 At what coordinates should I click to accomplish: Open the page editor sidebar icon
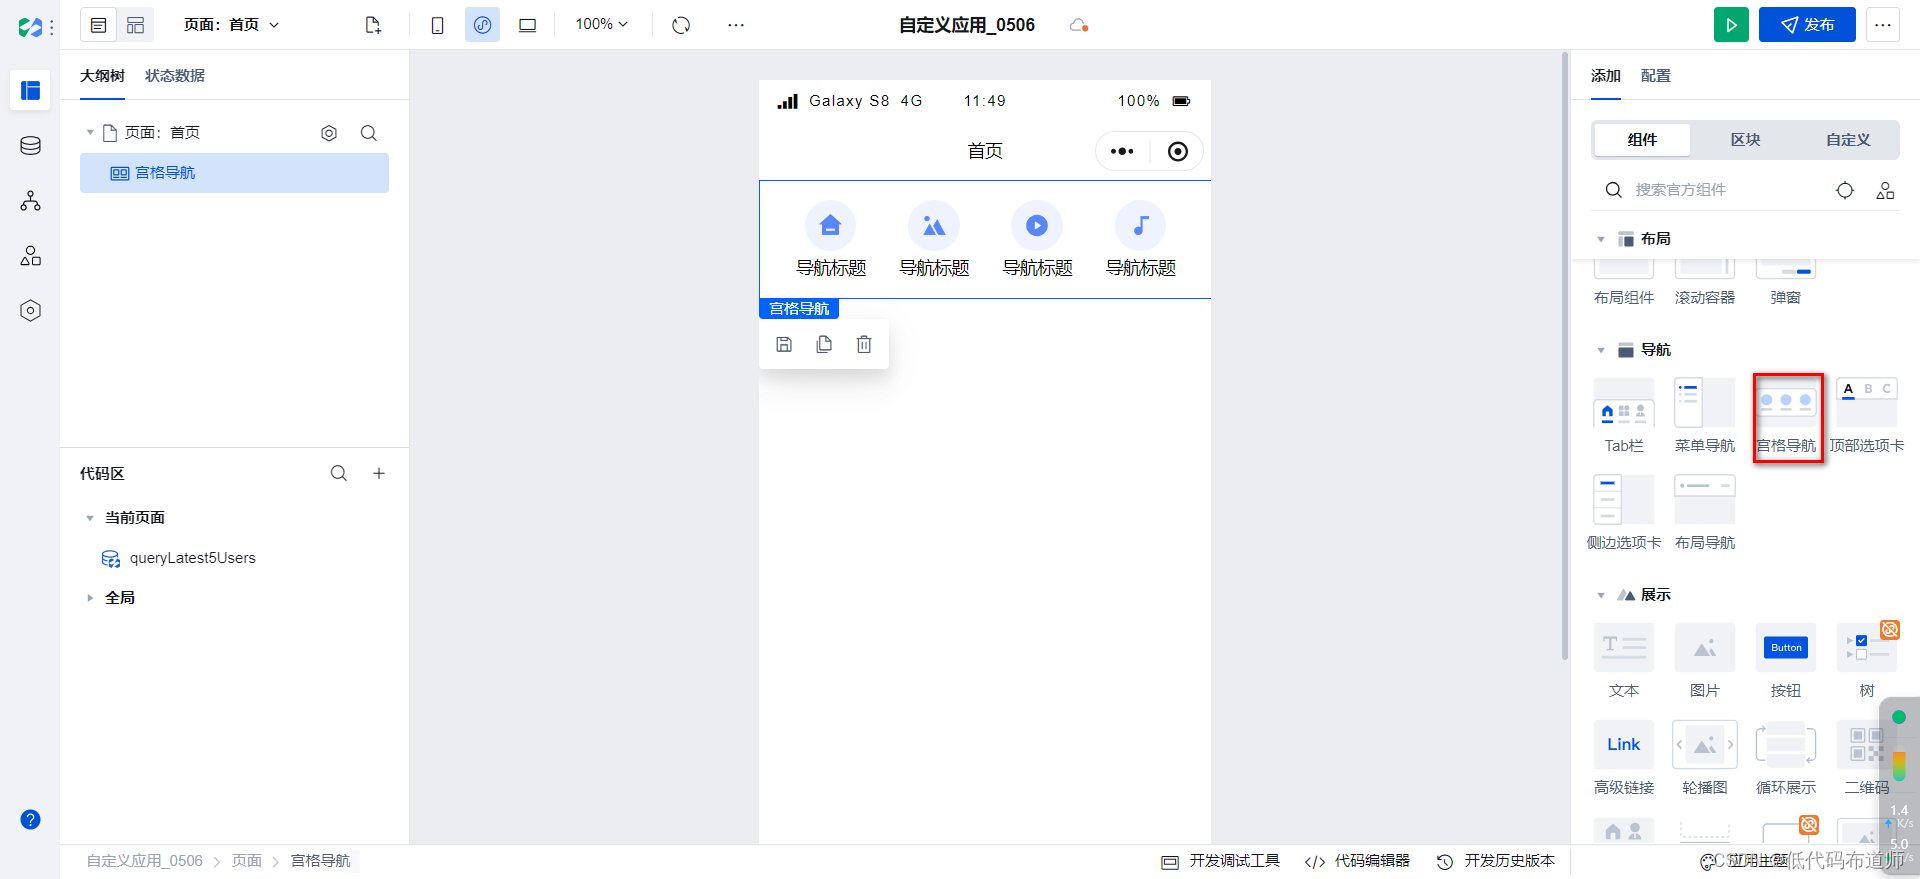(x=30, y=90)
